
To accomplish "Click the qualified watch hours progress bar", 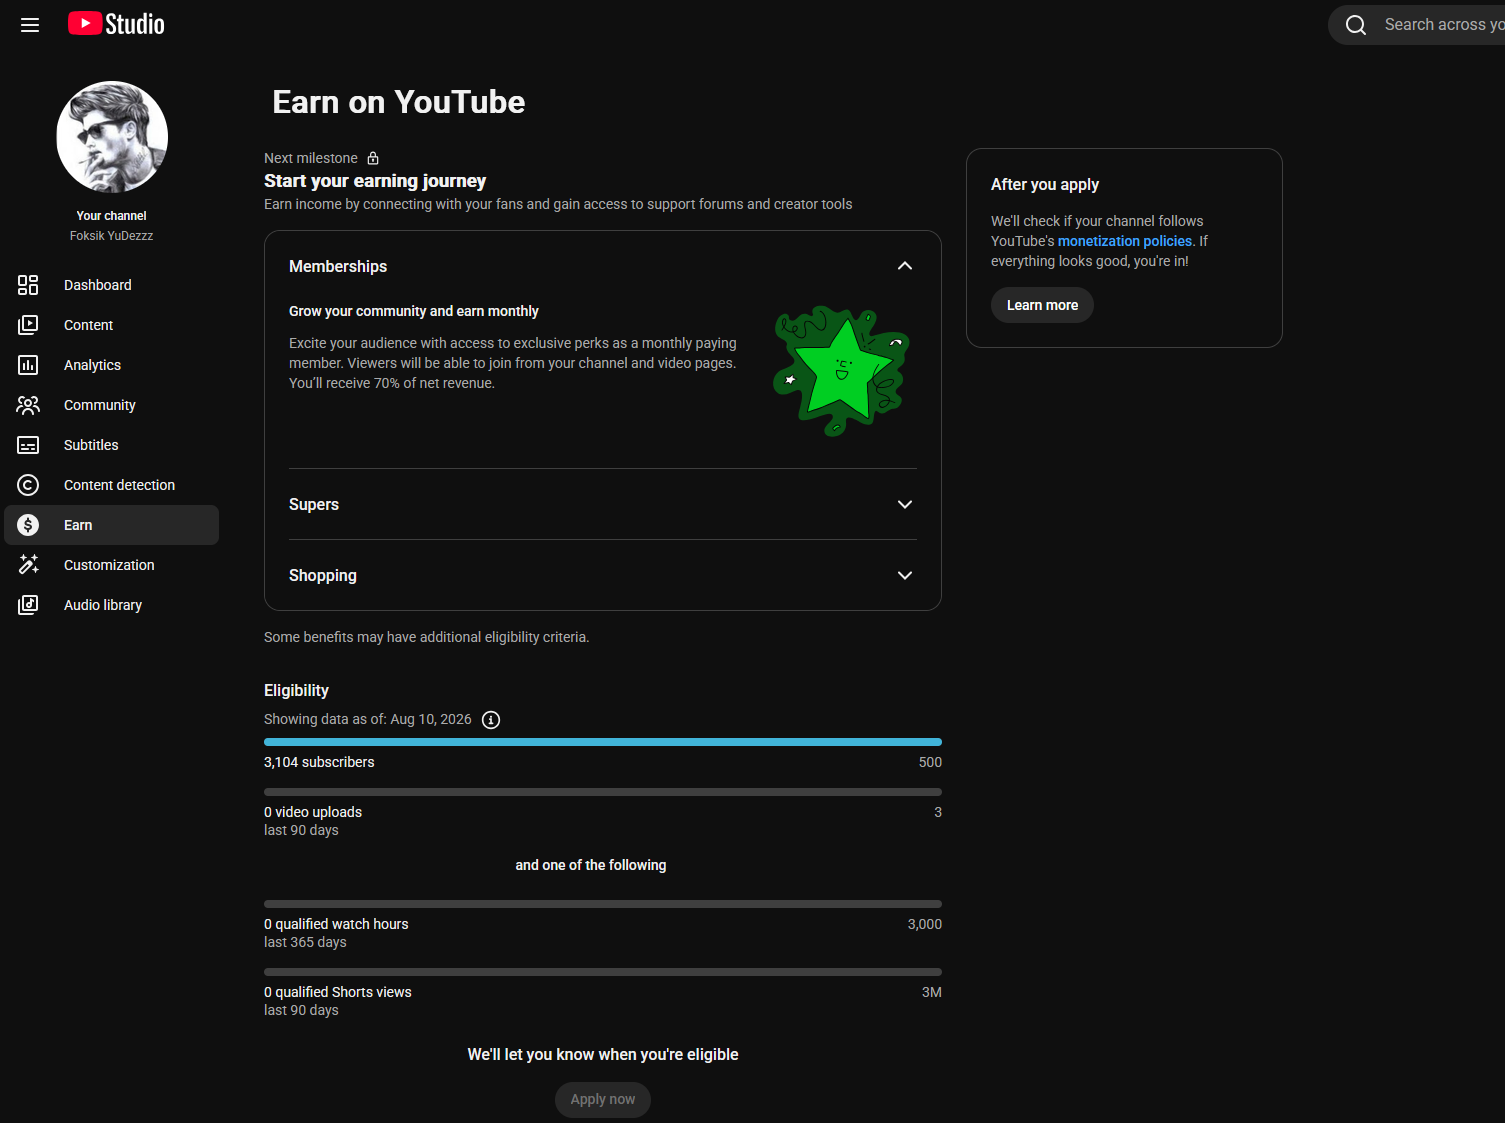I will (603, 904).
